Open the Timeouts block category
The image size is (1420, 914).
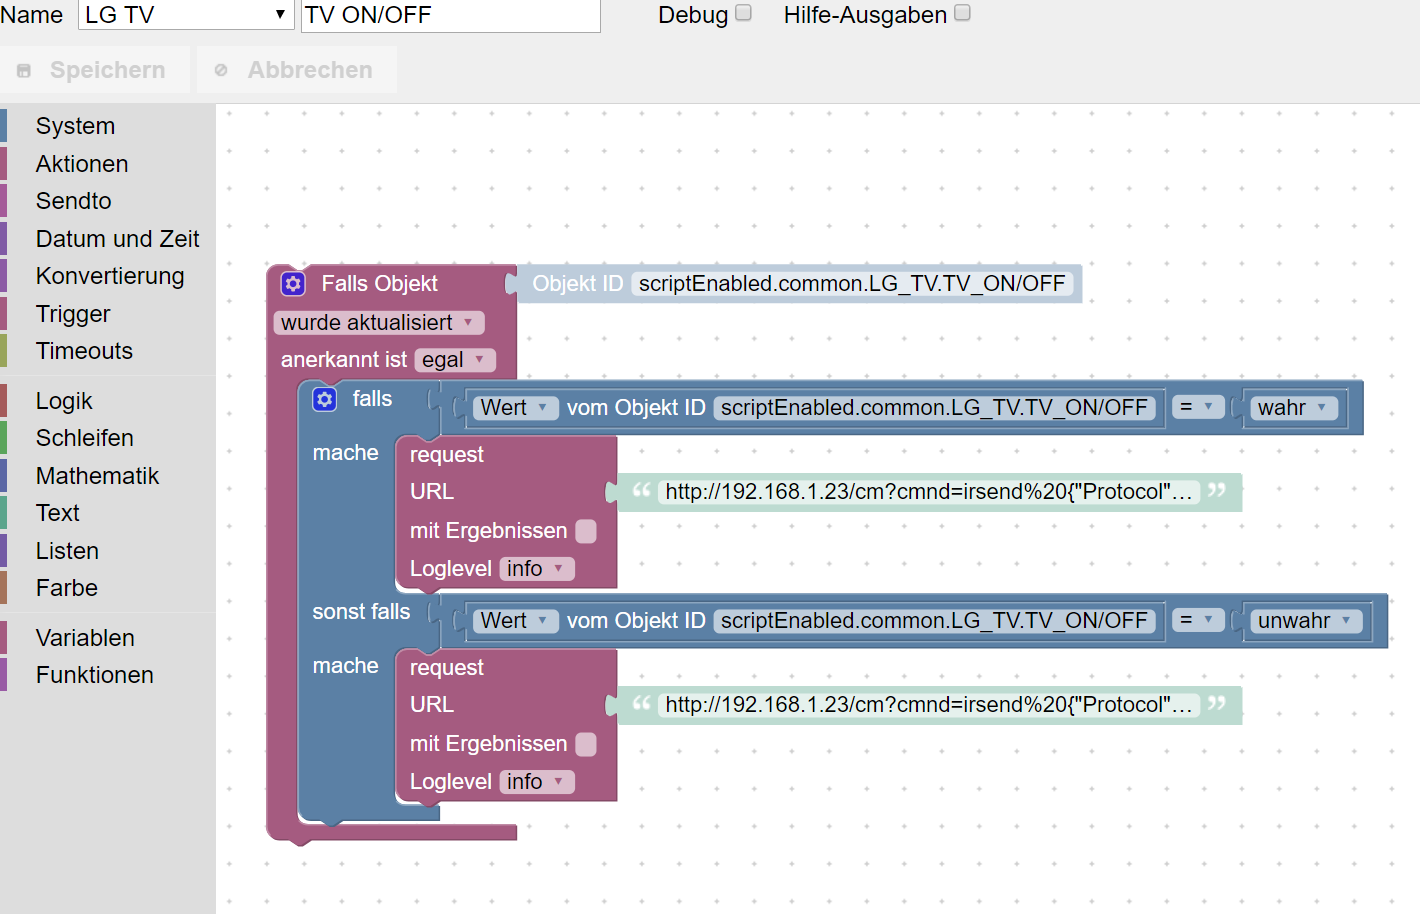[x=108, y=351]
